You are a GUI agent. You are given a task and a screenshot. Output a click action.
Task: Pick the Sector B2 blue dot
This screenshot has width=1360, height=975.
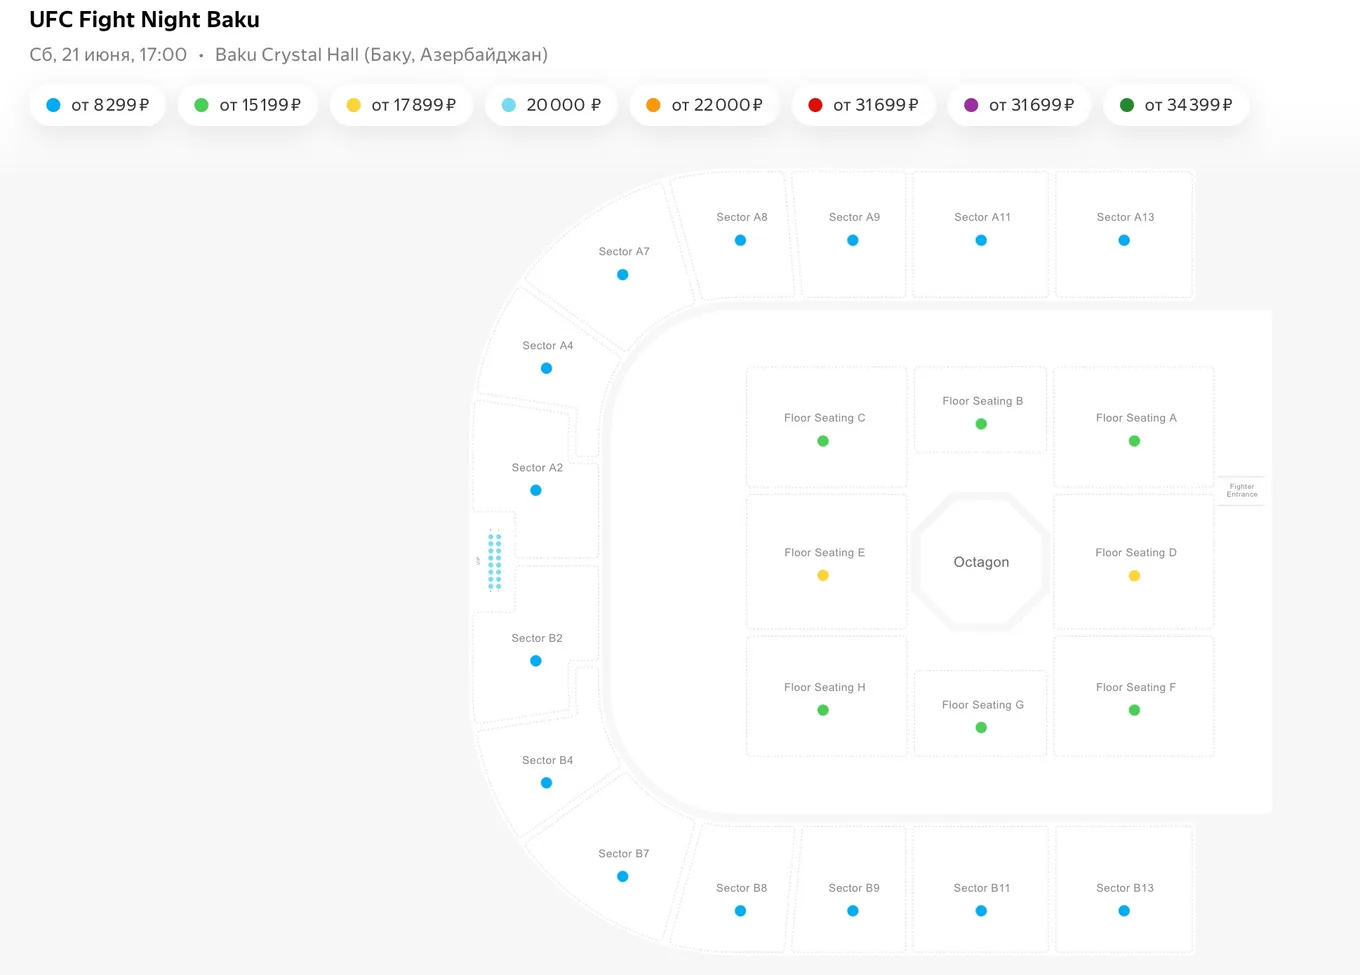[x=536, y=661]
